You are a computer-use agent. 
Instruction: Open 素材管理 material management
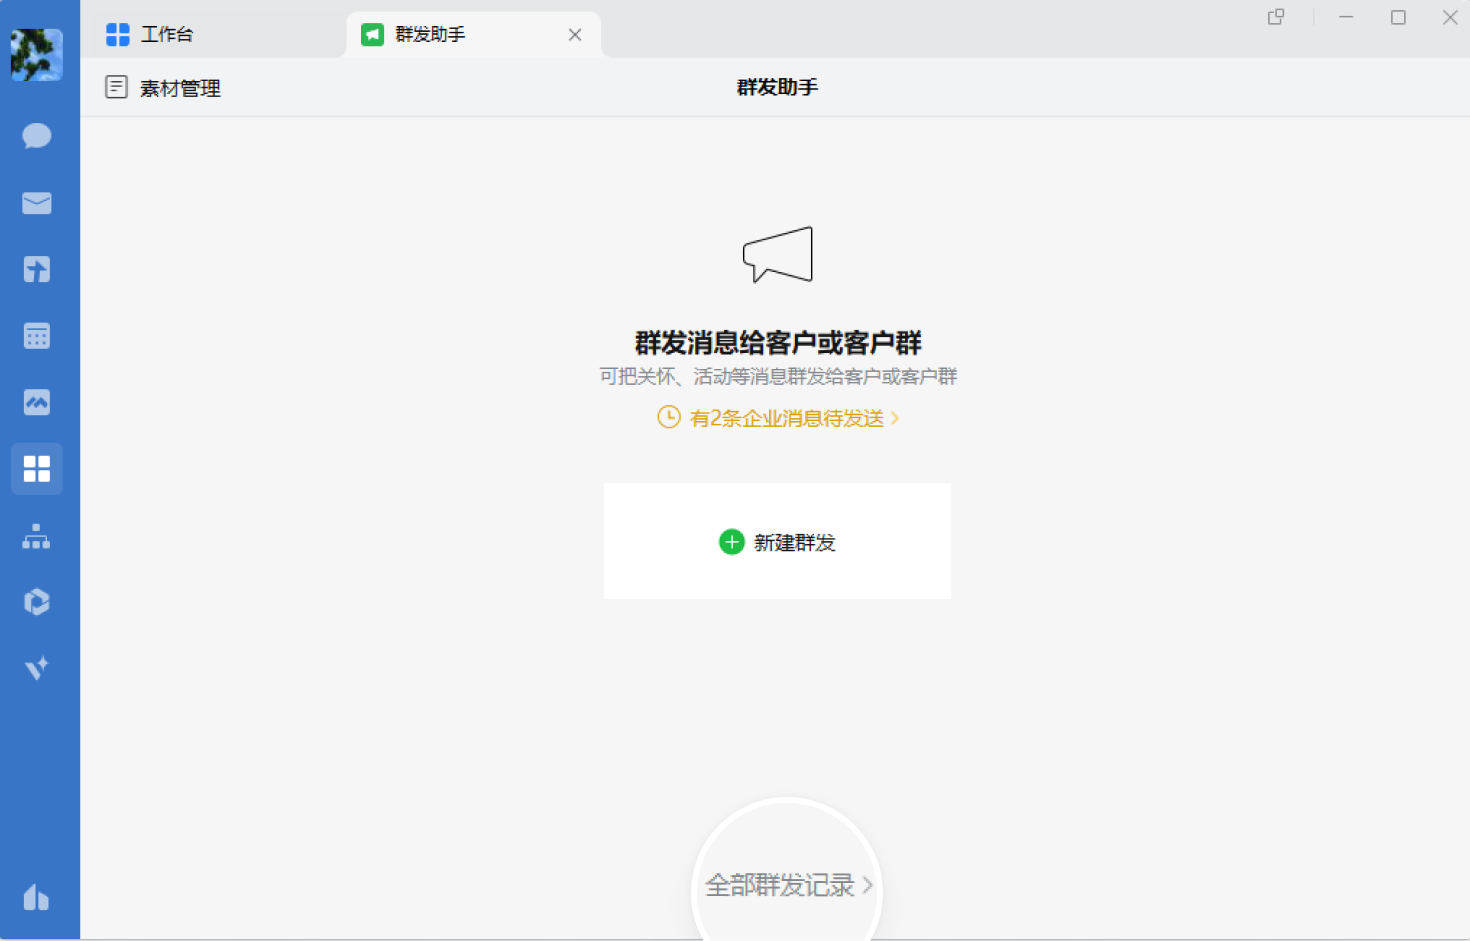[x=163, y=88]
